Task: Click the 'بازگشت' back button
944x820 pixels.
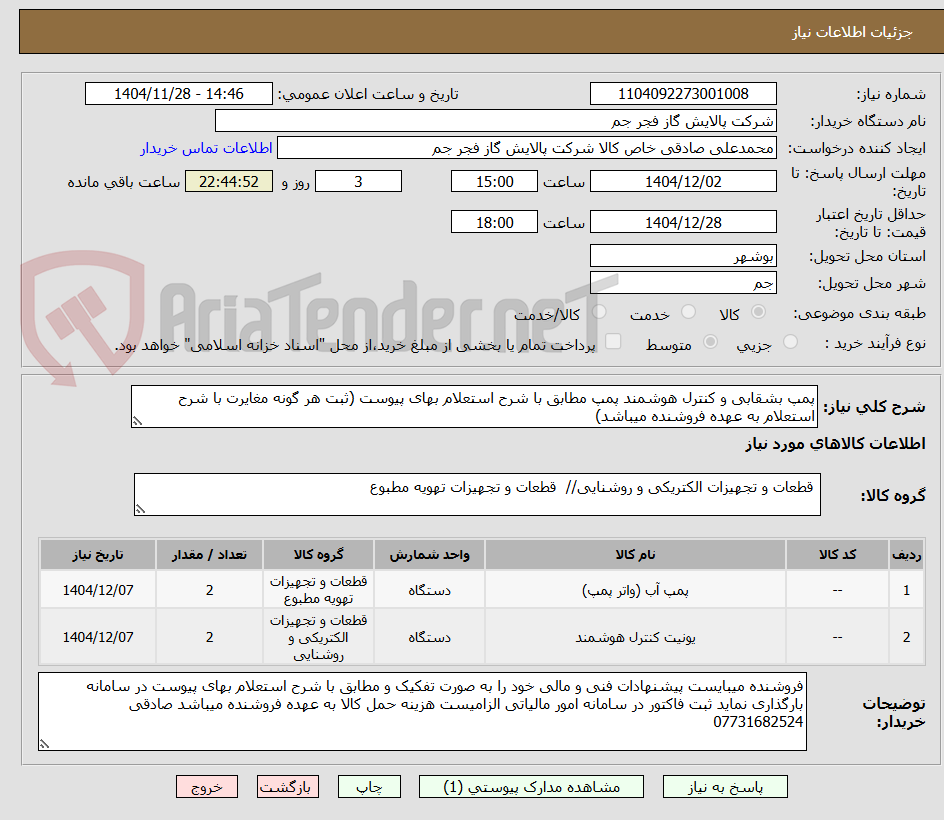Action: [287, 787]
